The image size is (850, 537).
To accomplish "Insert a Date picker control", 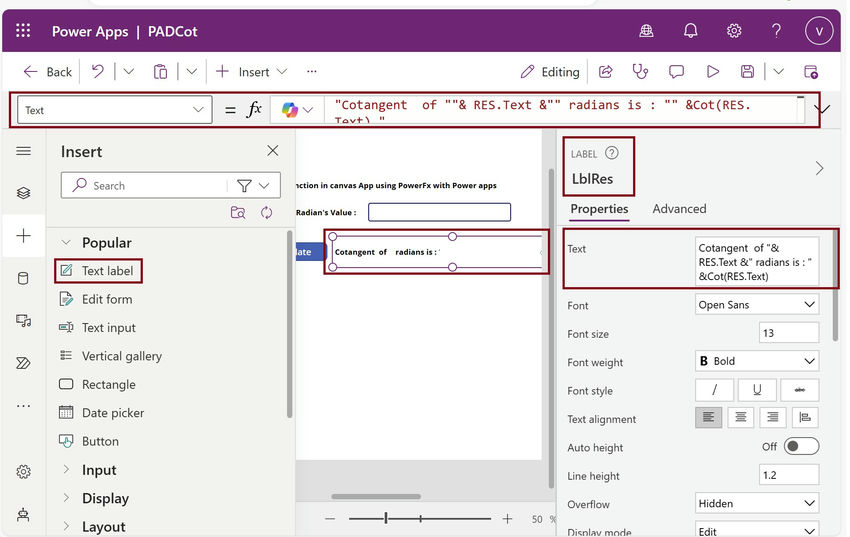I will pyautogui.click(x=101, y=412).
